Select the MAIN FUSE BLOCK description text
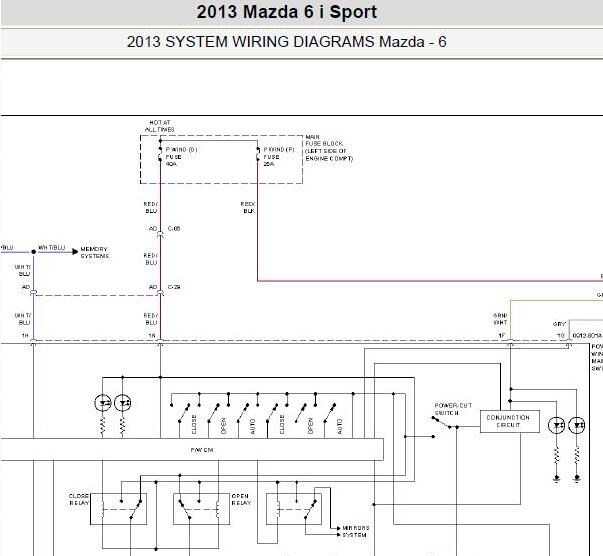603x556 pixels. pos(329,148)
